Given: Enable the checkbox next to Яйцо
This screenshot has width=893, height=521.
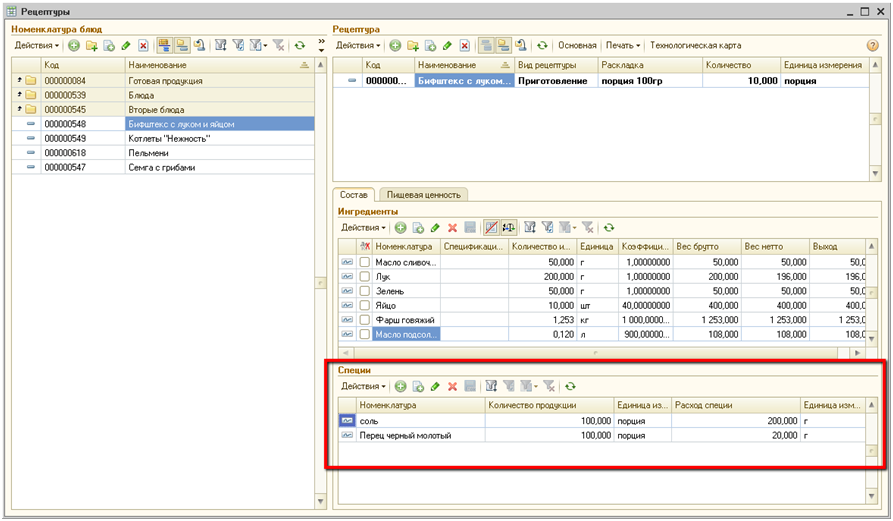Looking at the screenshot, I should [x=365, y=305].
